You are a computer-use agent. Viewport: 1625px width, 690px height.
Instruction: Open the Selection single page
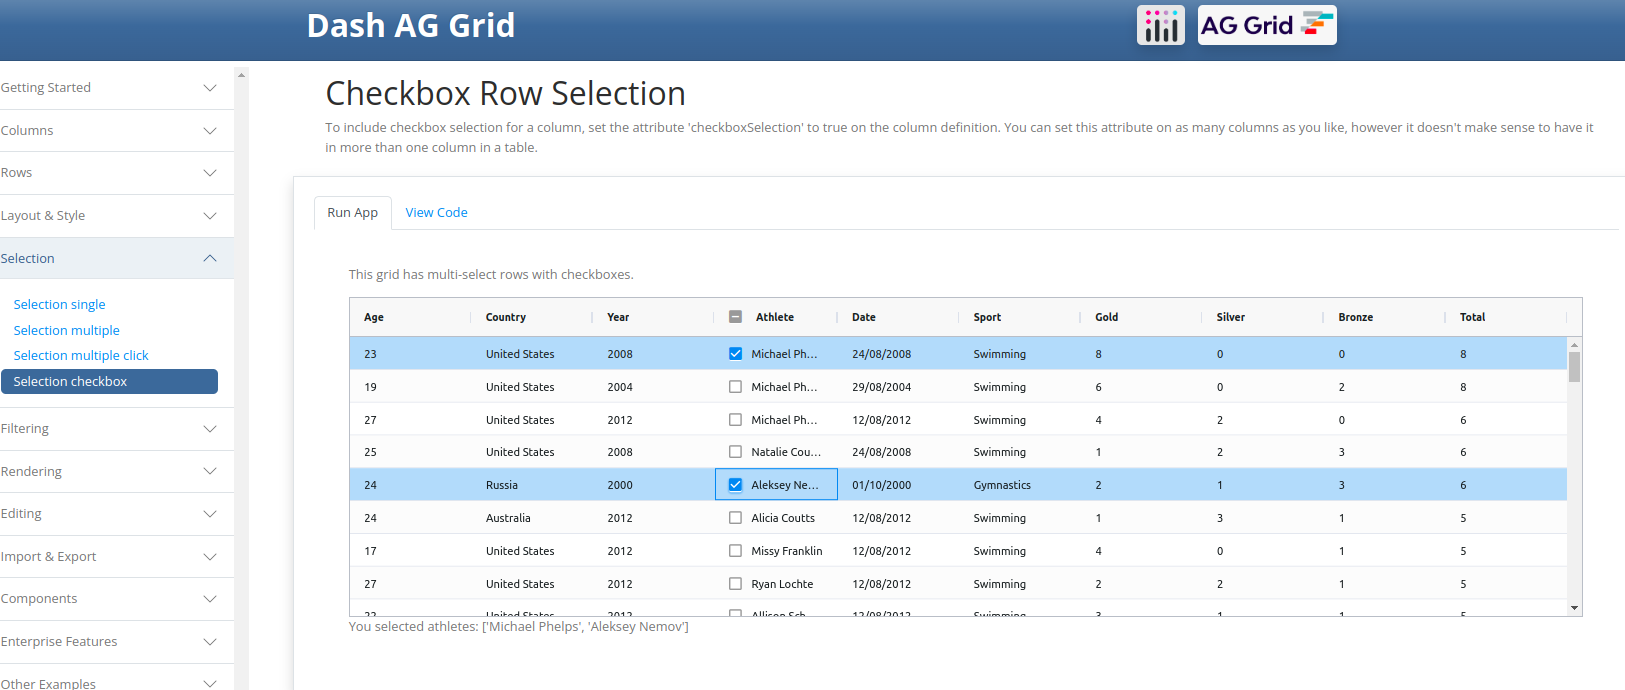tap(59, 305)
